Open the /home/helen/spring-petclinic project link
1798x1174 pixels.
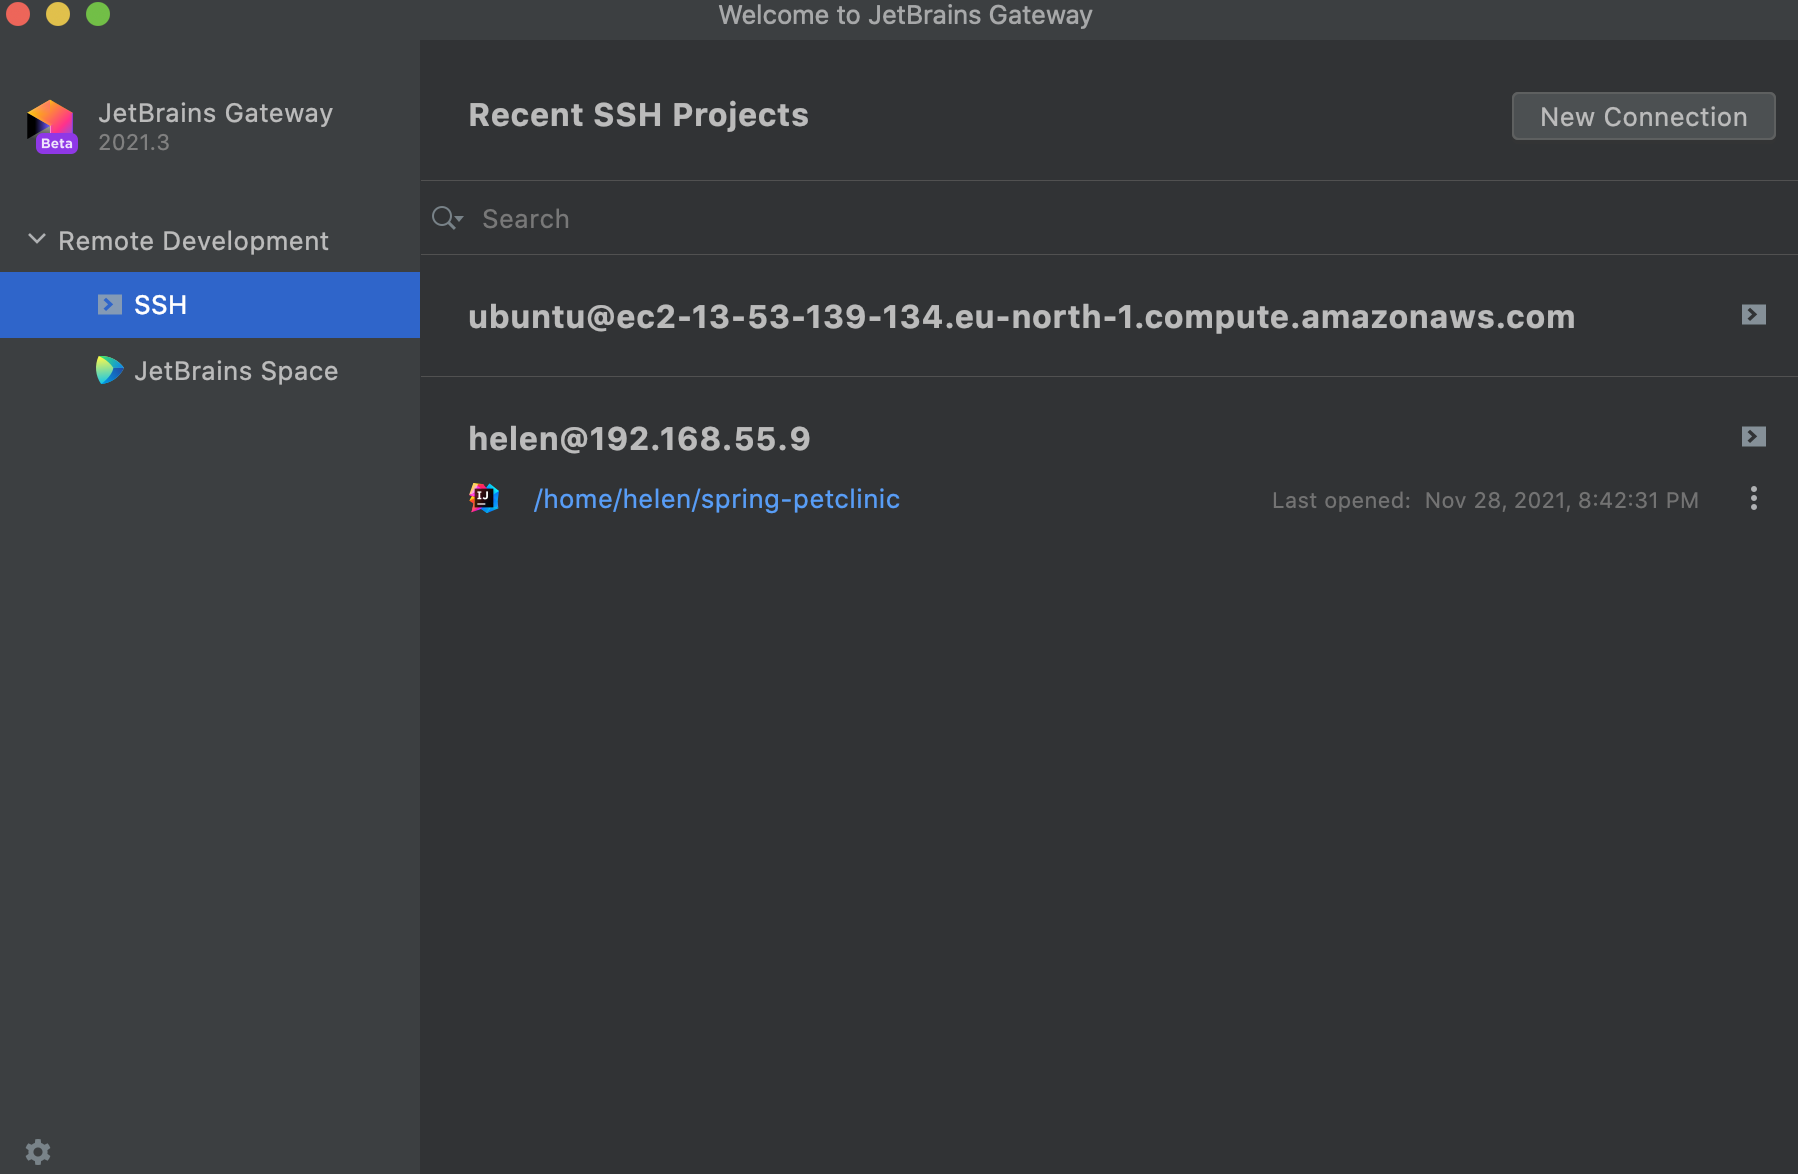point(716,499)
